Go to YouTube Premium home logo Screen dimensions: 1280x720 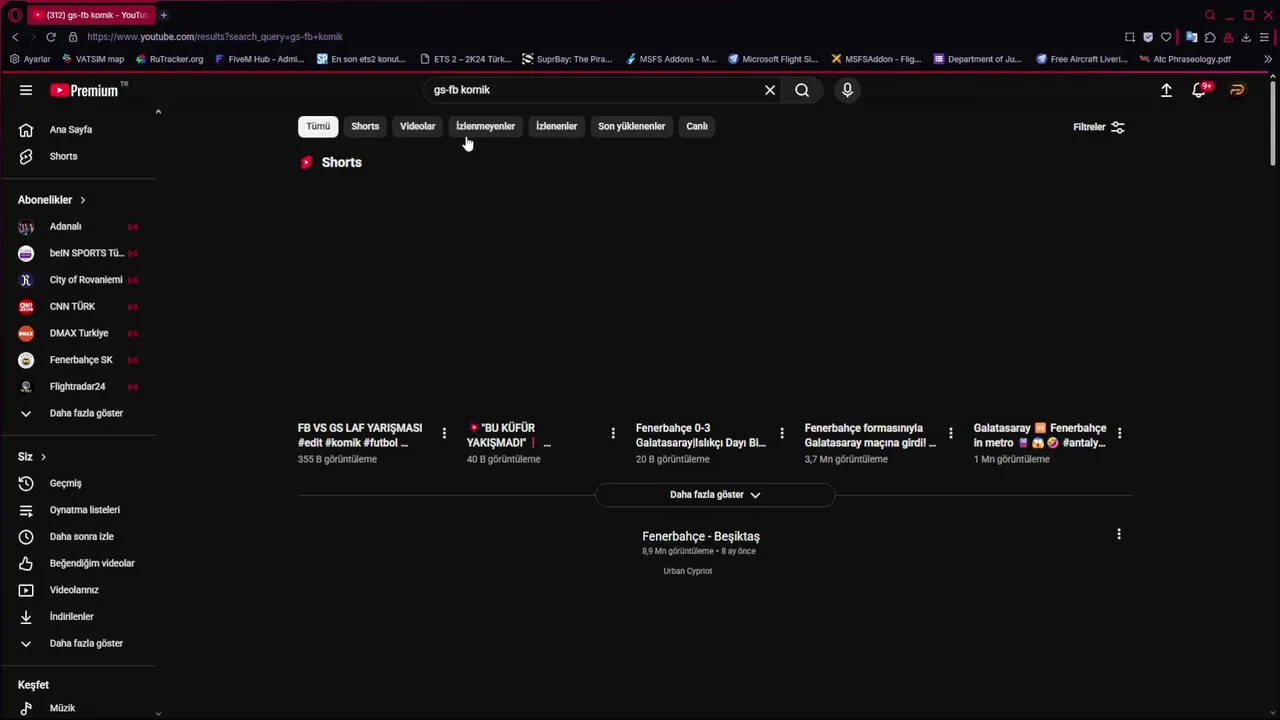point(85,90)
